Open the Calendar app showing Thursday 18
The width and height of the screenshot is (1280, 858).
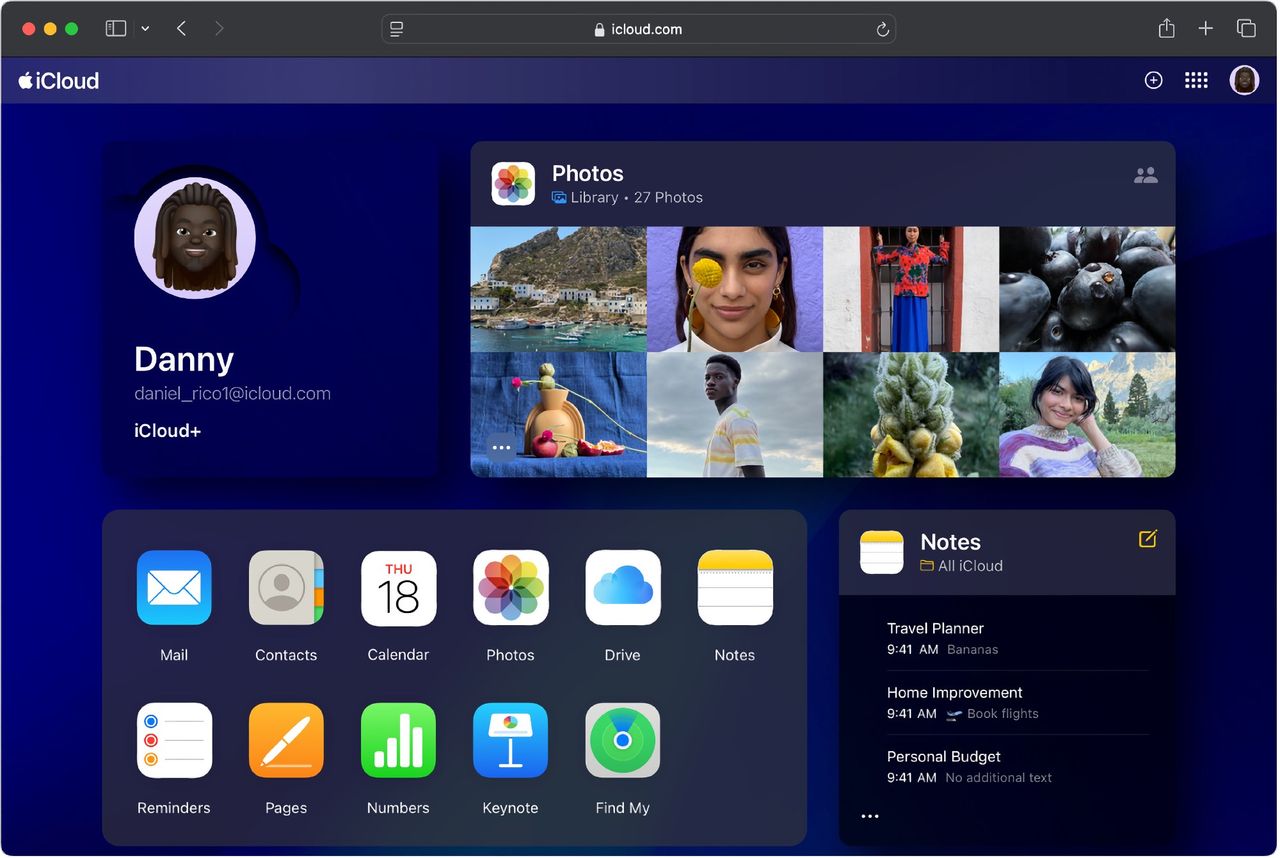point(397,588)
